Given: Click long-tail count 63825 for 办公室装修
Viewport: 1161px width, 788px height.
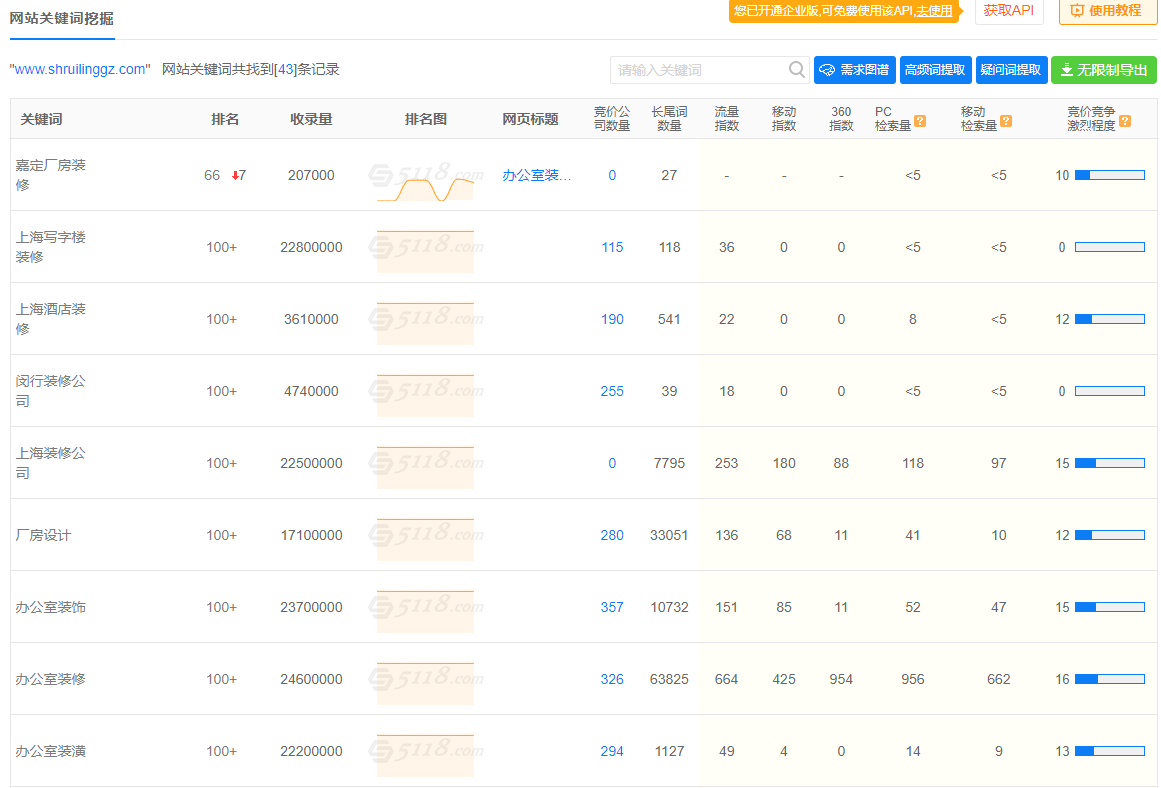Looking at the screenshot, I should pos(669,679).
